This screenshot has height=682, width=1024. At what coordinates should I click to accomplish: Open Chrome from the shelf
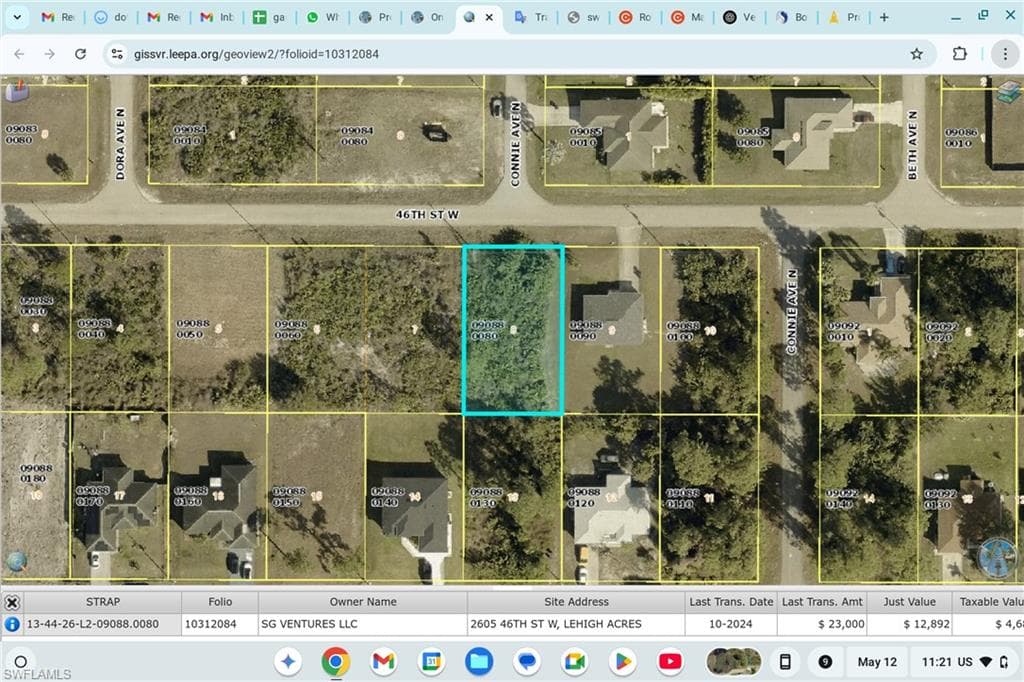point(336,662)
